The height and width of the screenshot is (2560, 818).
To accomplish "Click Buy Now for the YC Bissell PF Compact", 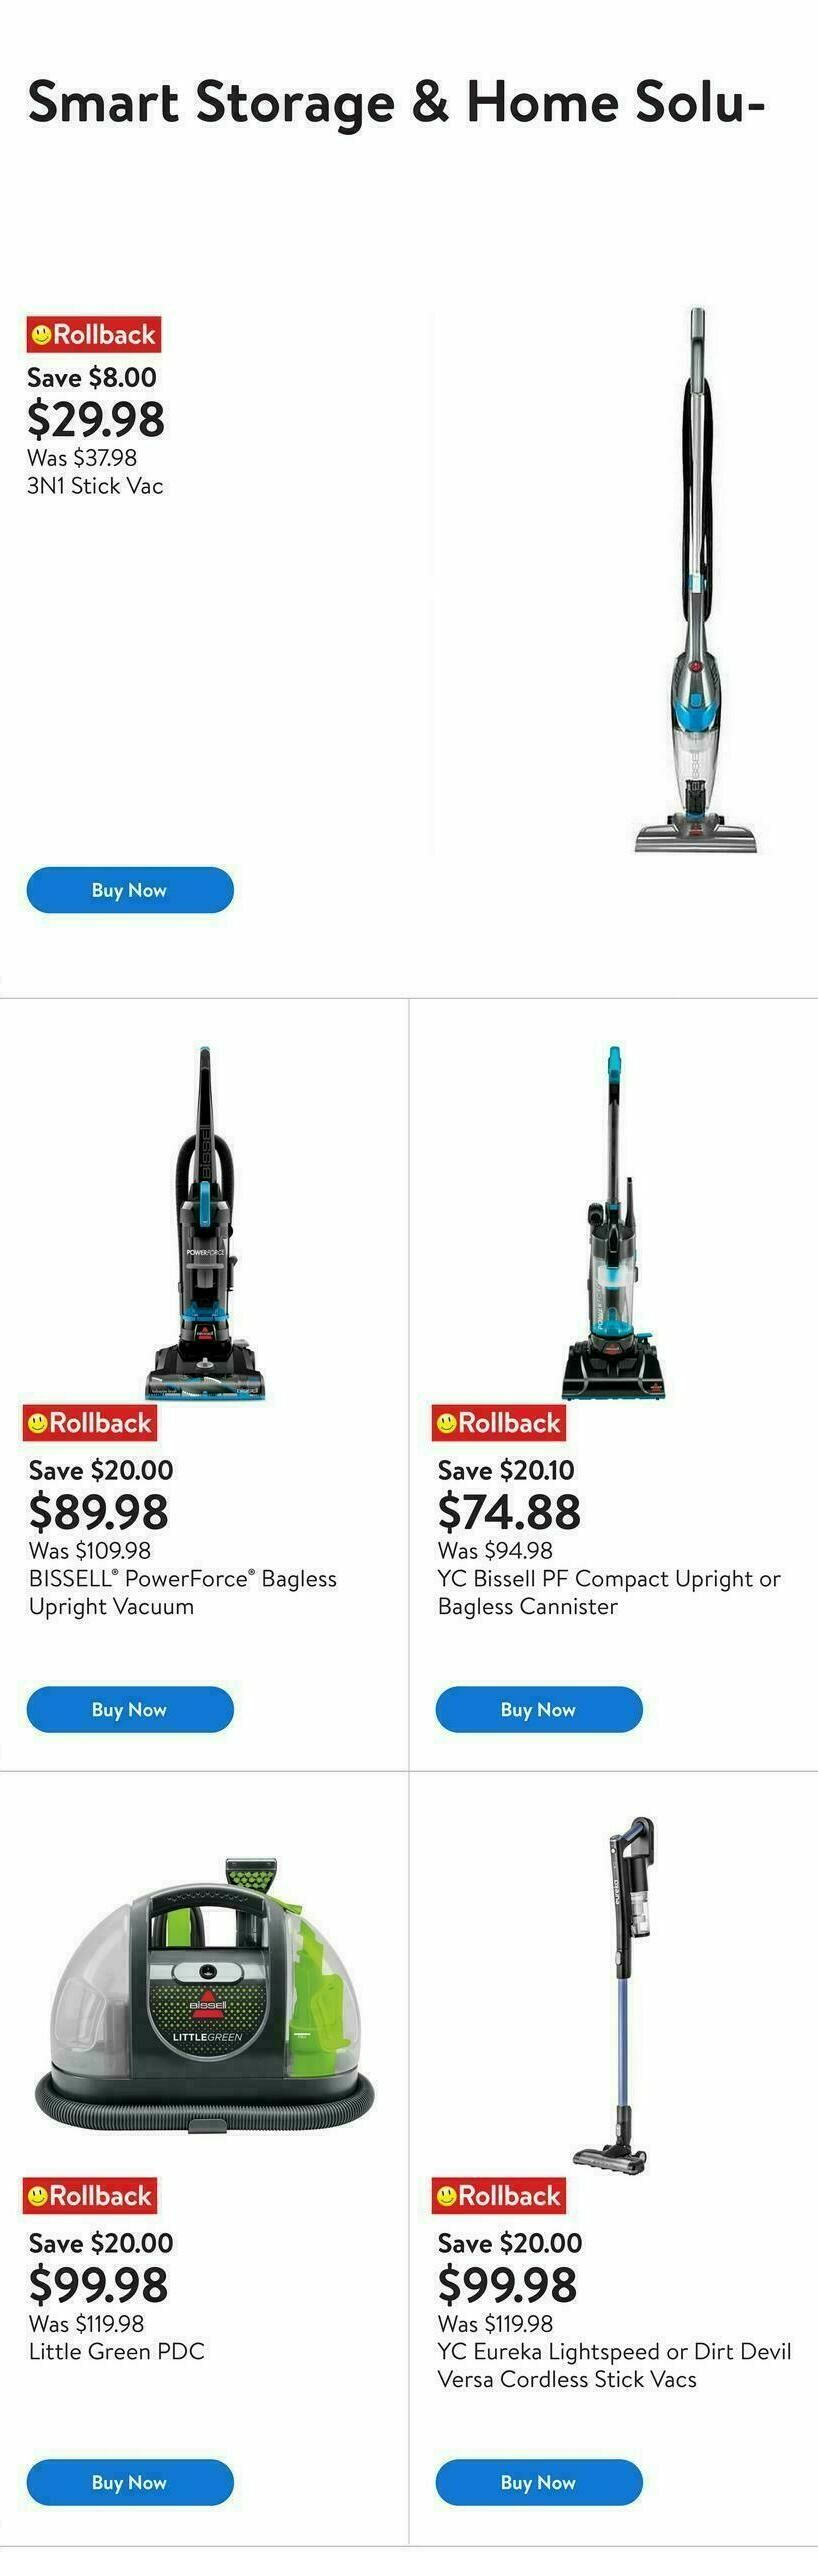I will click(x=538, y=1709).
